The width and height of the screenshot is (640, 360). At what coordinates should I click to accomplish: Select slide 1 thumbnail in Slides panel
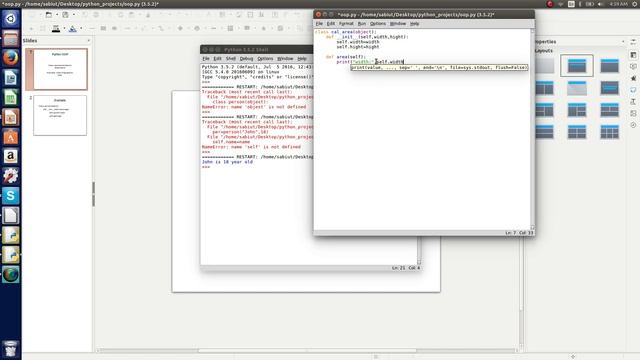(60, 69)
